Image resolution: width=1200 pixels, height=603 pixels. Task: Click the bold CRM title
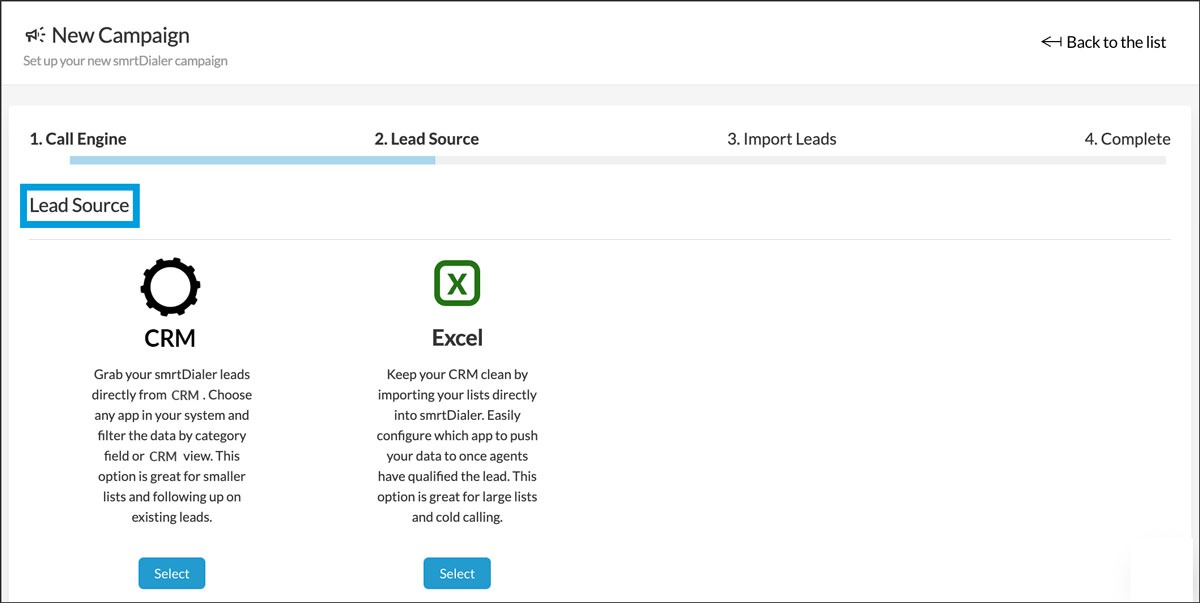(x=170, y=338)
